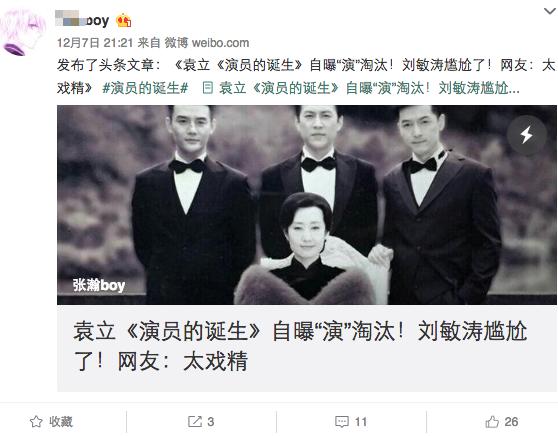This screenshot has width=558, height=436.
Task: Click the user avatar picture
Action: [x=23, y=32]
